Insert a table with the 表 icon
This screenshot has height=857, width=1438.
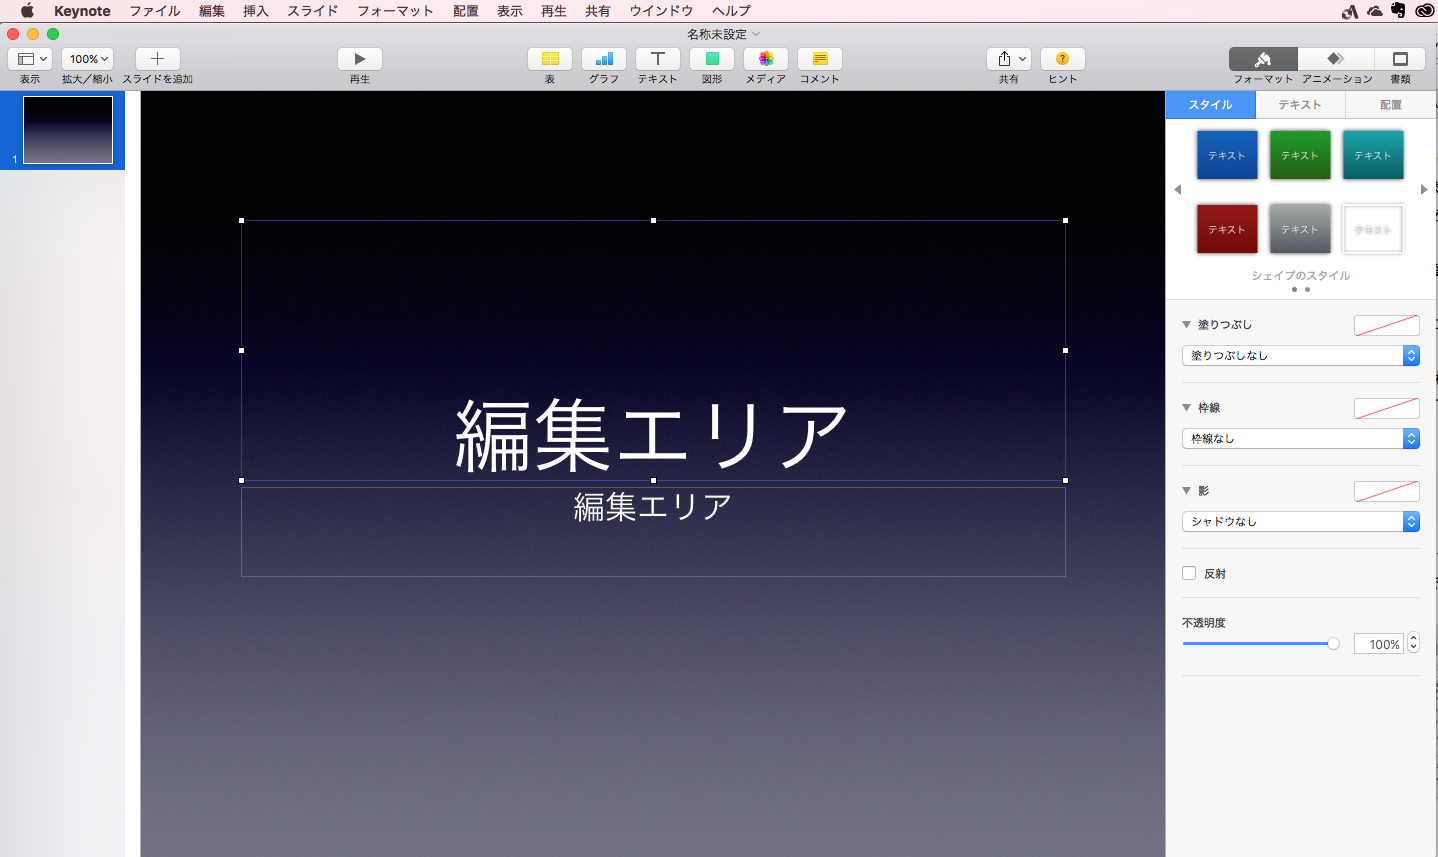click(550, 59)
